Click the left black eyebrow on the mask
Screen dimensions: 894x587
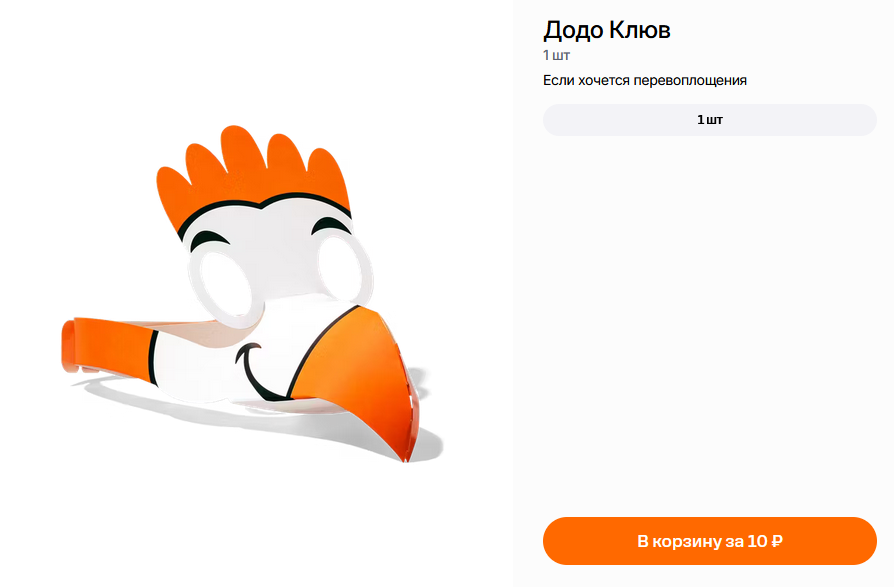209,240
